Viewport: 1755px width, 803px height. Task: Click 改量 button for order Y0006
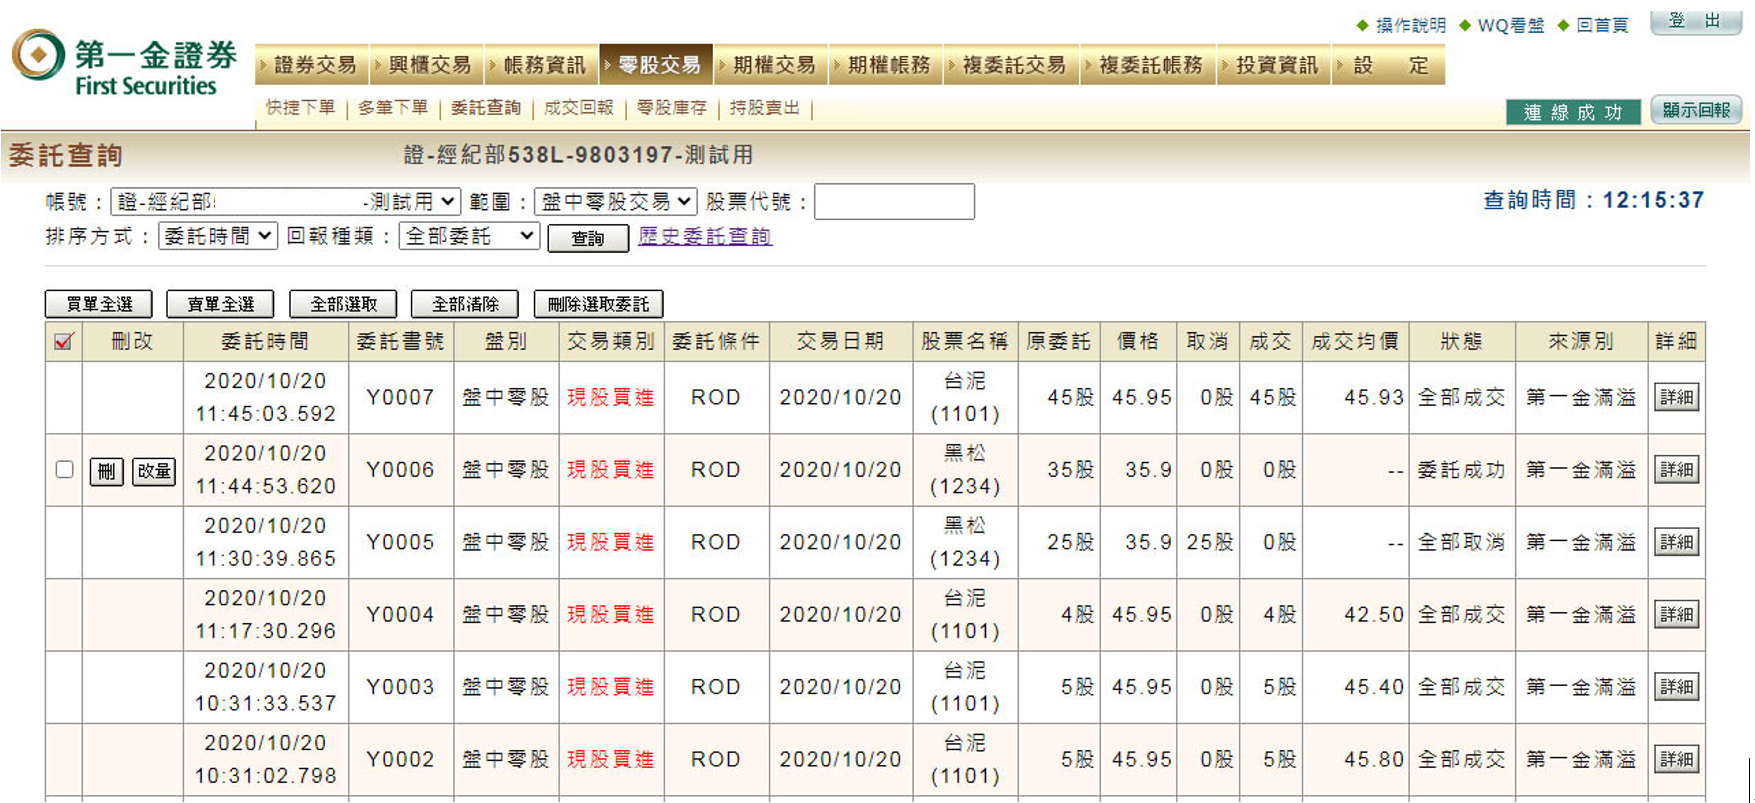154,471
